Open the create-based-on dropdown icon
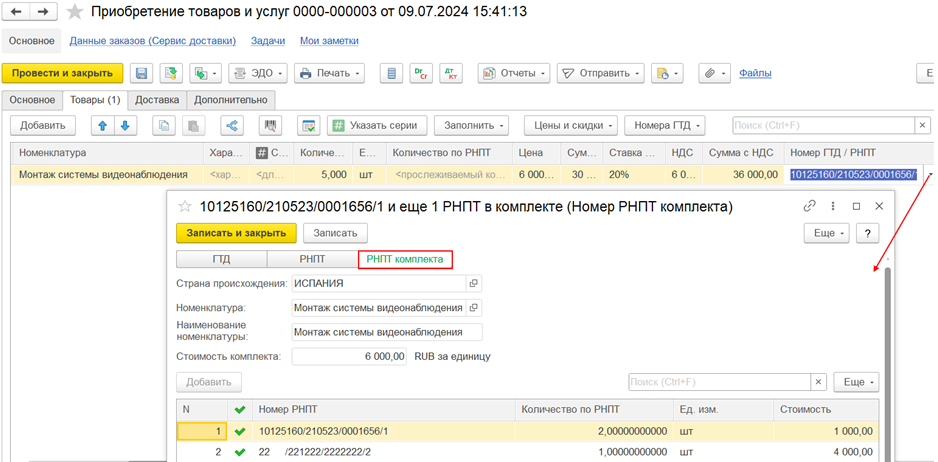938x462 pixels. click(x=205, y=73)
